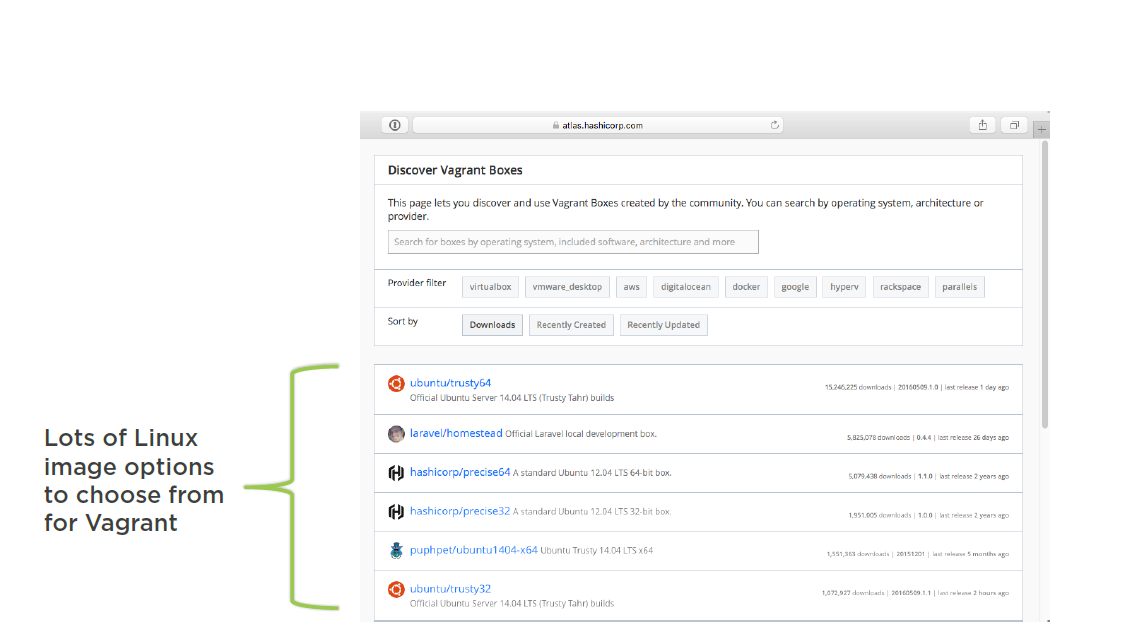This screenshot has height=638, width=1135.
Task: Reload the page with the refresh icon
Action: [775, 125]
